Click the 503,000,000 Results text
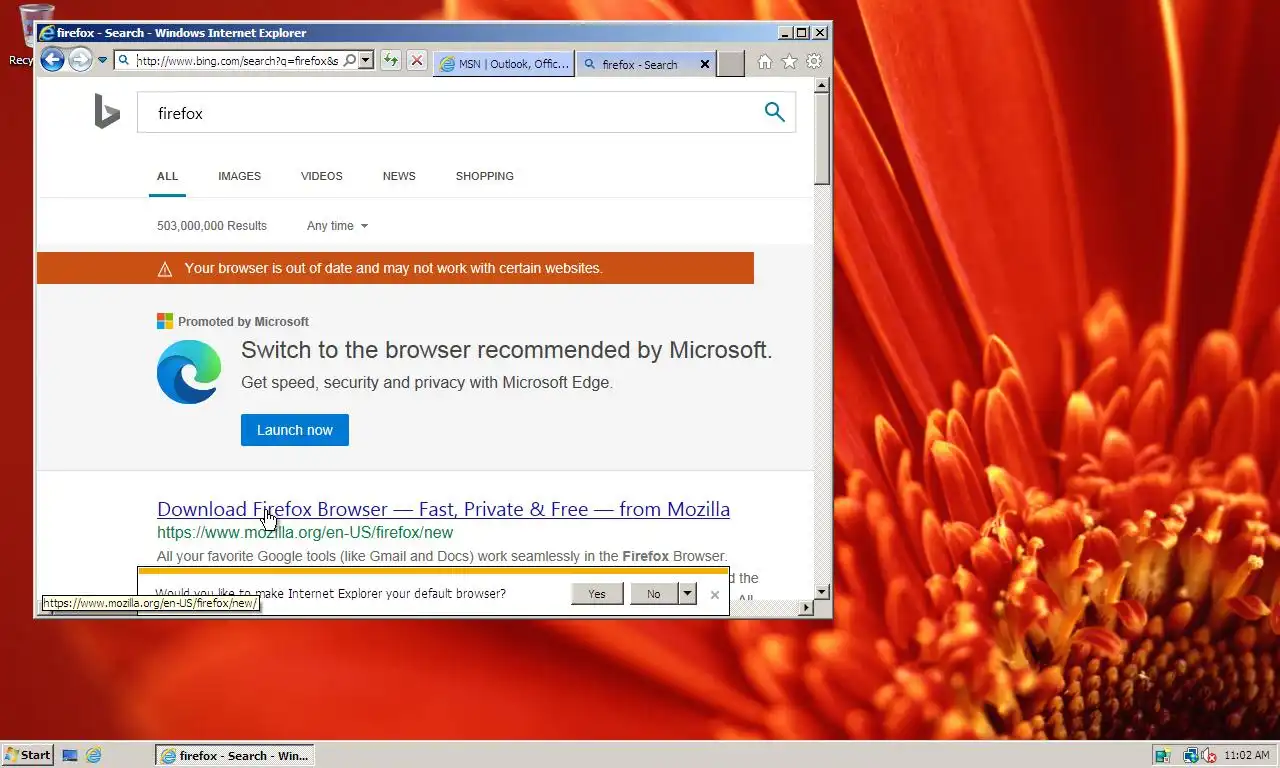 (212, 226)
